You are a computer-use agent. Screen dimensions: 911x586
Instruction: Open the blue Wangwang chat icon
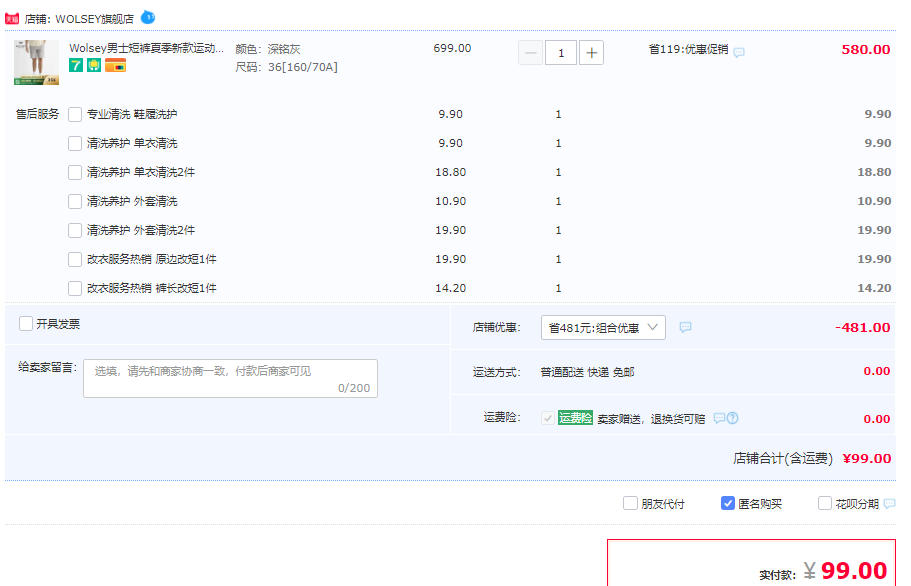[x=148, y=17]
